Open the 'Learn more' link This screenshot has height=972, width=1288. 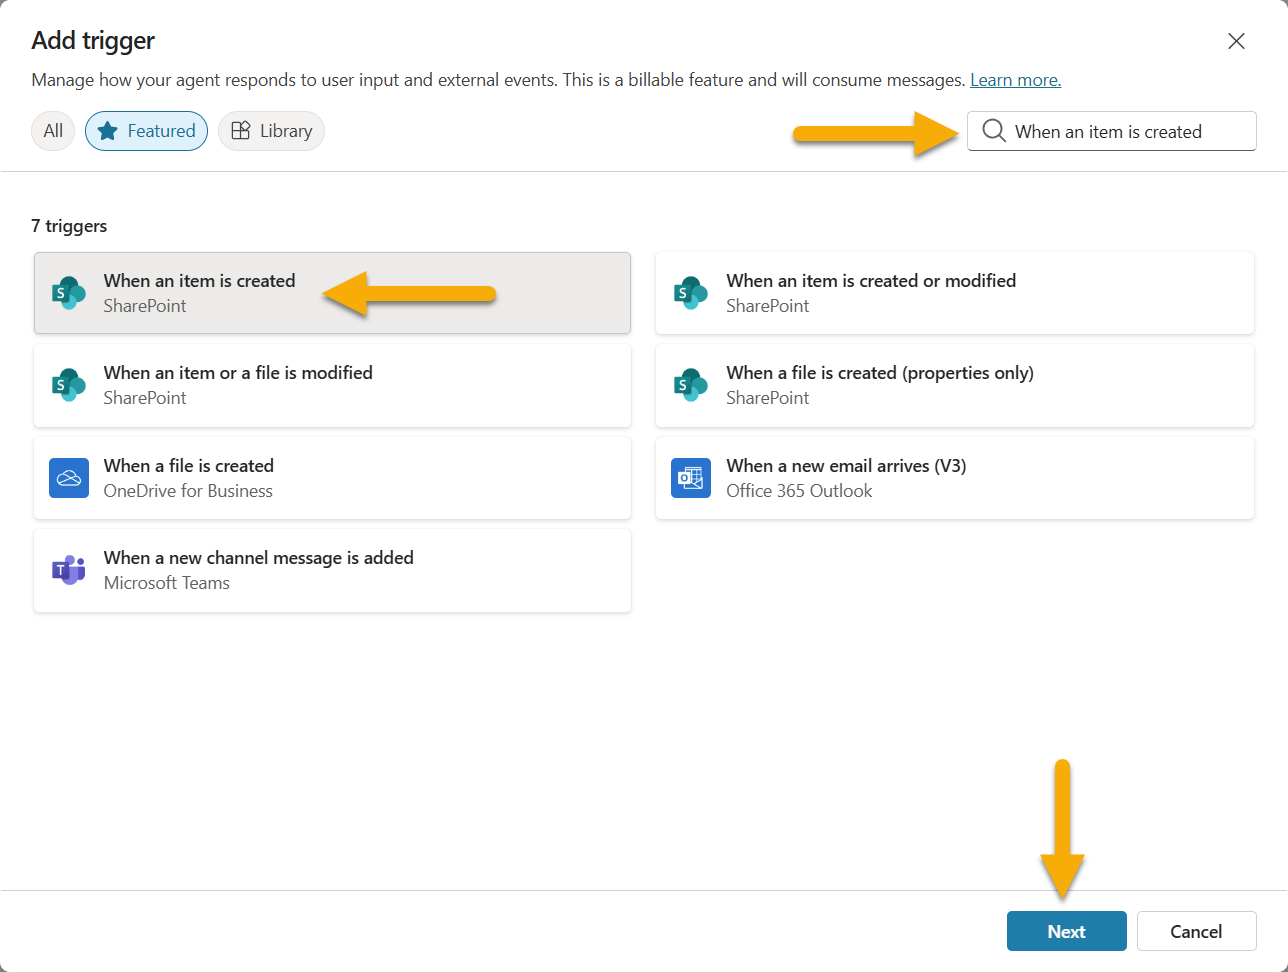click(1014, 79)
